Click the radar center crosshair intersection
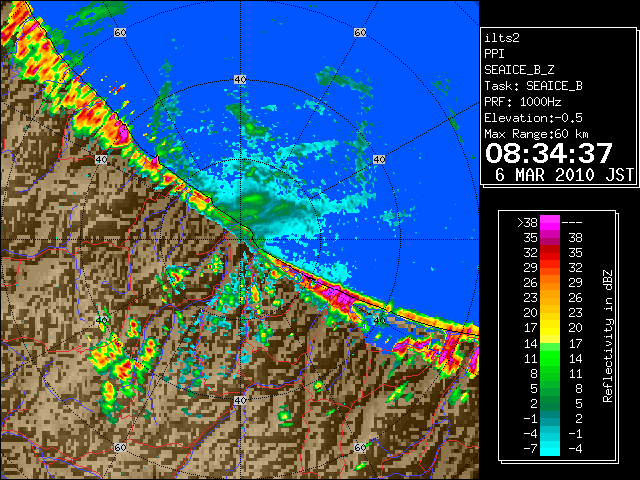The height and width of the screenshot is (480, 640). (240, 240)
